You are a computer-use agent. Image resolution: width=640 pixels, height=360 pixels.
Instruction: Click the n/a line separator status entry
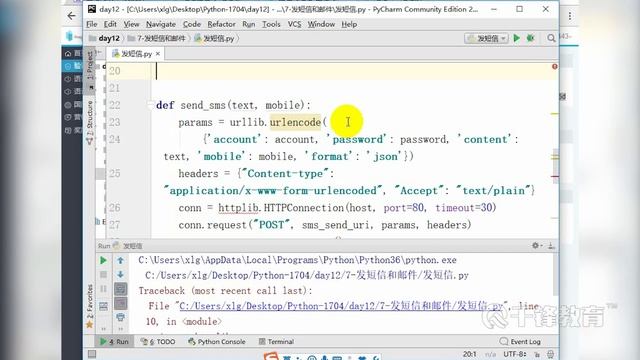(490, 354)
